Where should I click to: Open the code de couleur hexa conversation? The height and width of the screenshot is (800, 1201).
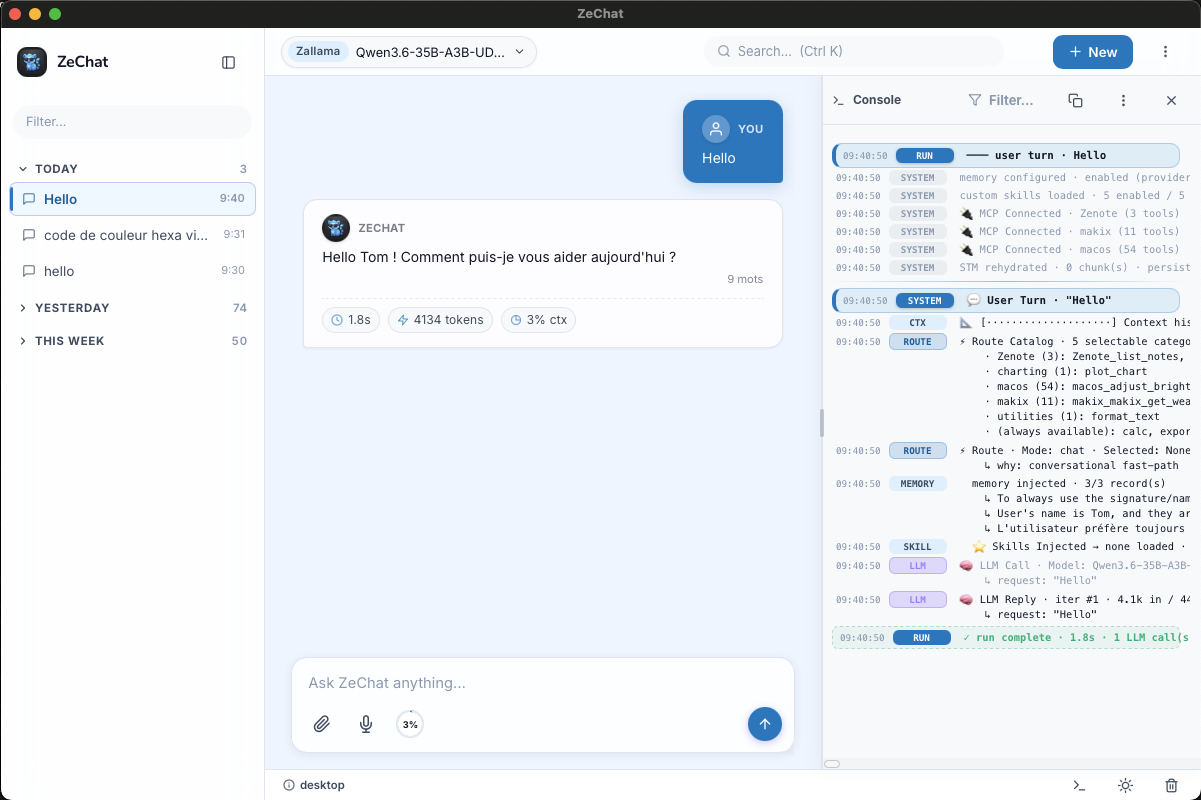pos(133,235)
